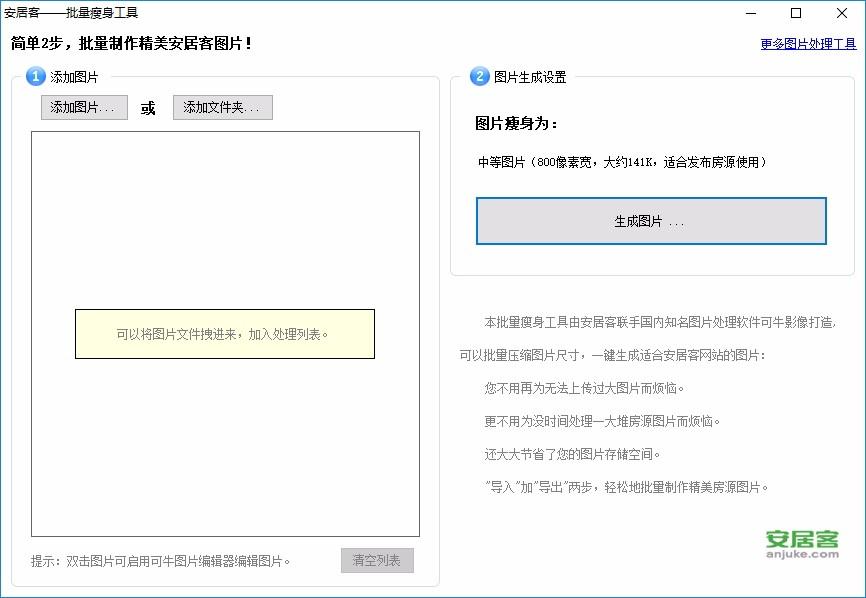The image size is (866, 598).
Task: Click the step 2 图片生成设置 heading
Action: coord(530,77)
